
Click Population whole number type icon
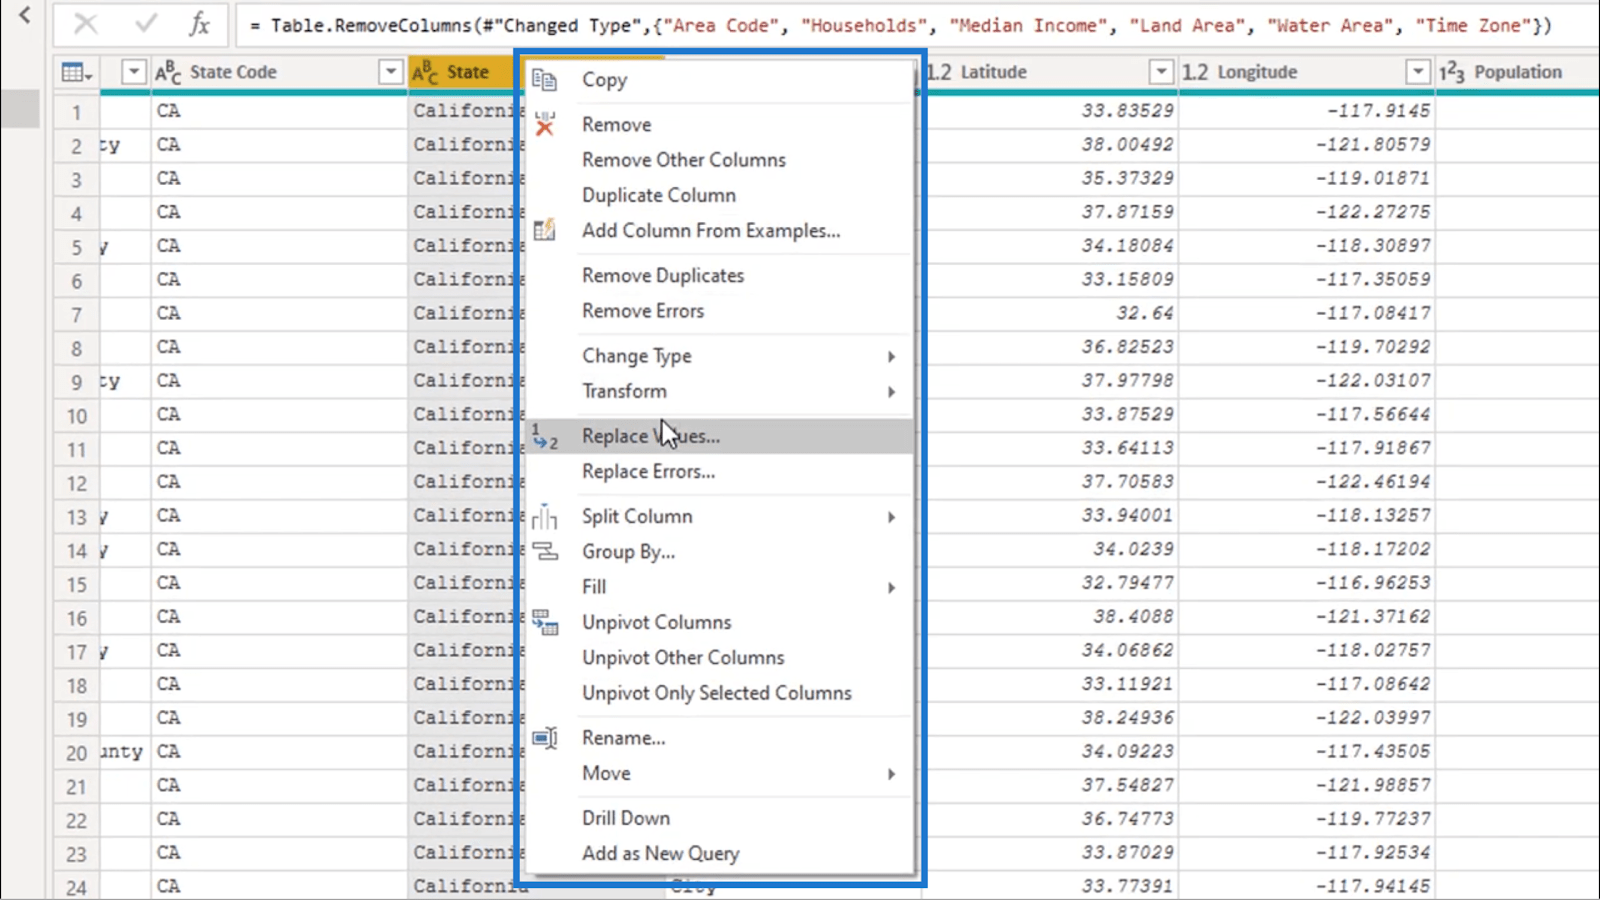click(1452, 72)
